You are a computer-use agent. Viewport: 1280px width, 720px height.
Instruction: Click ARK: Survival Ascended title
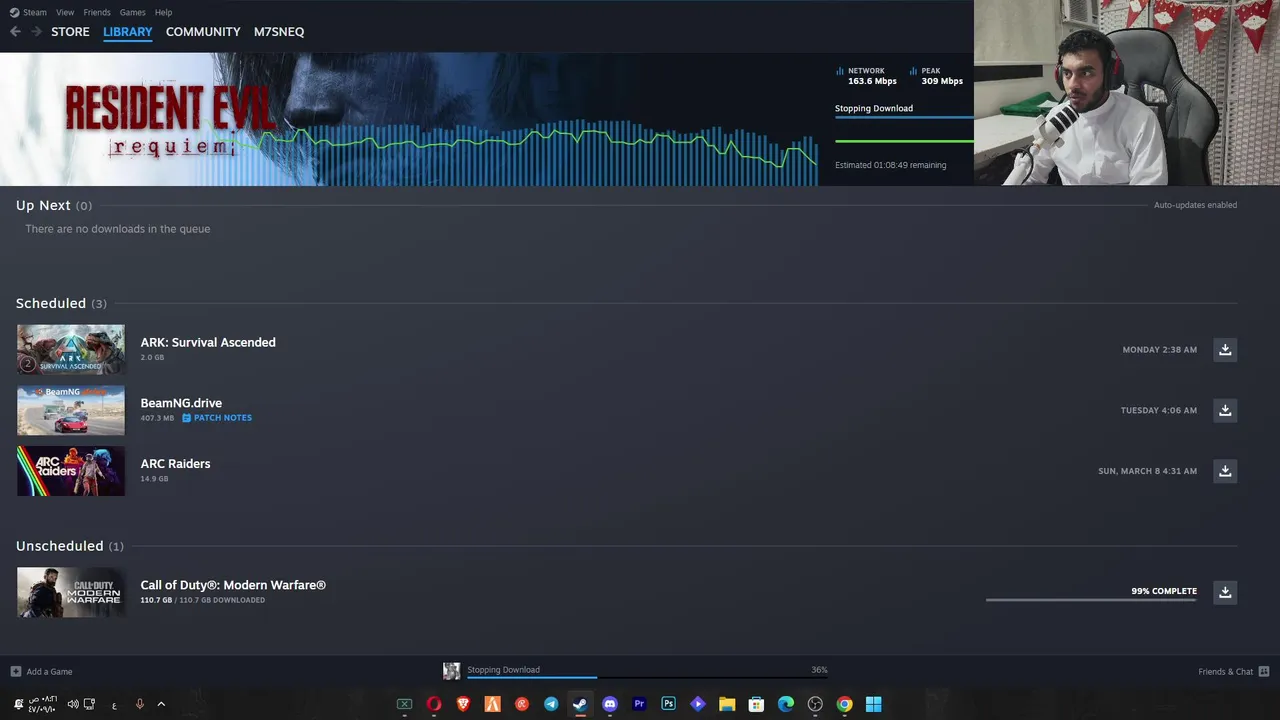coord(208,342)
